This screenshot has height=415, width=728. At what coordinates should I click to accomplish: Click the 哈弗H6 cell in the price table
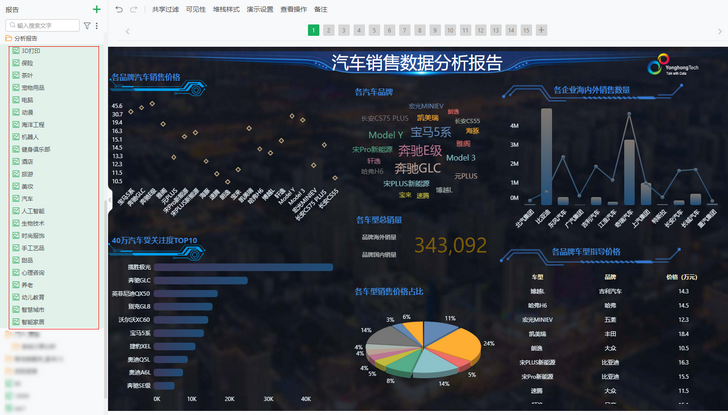pyautogui.click(x=537, y=305)
